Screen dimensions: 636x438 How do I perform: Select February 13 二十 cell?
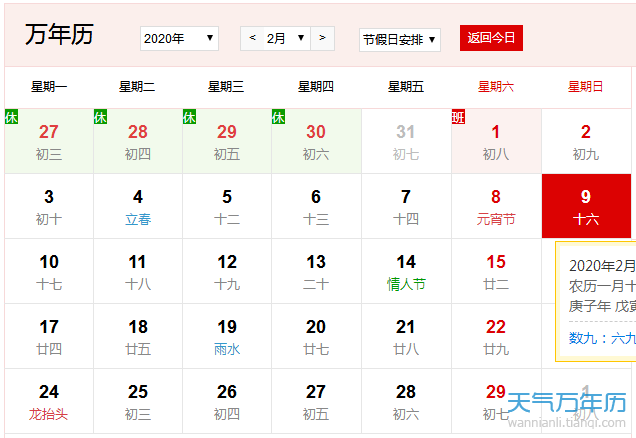pos(316,271)
